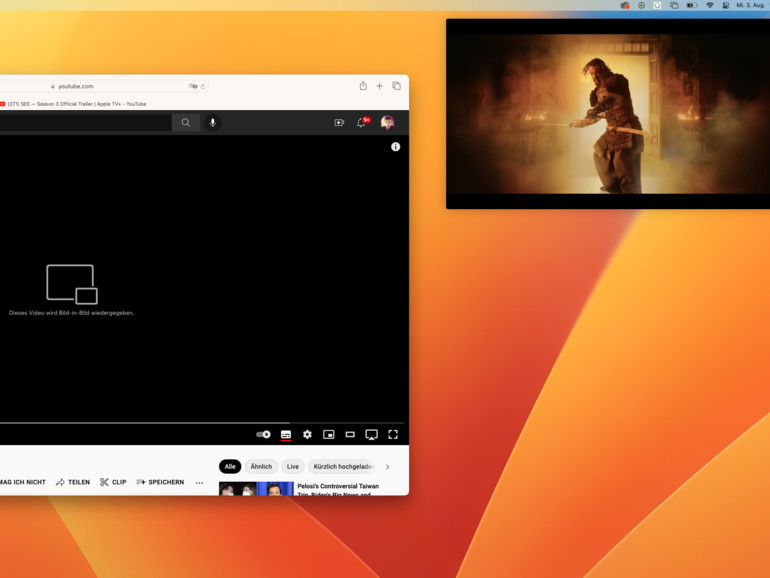Screen dimensions: 770x578
Task: Select the Ähnlich filter chip
Action: click(261, 467)
